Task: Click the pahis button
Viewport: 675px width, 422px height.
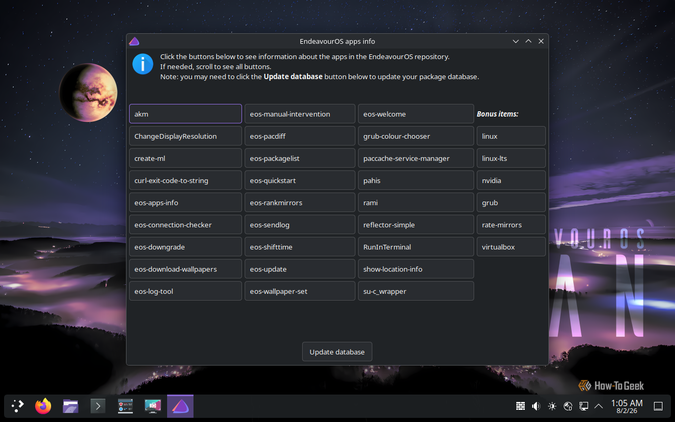Action: pyautogui.click(x=416, y=180)
